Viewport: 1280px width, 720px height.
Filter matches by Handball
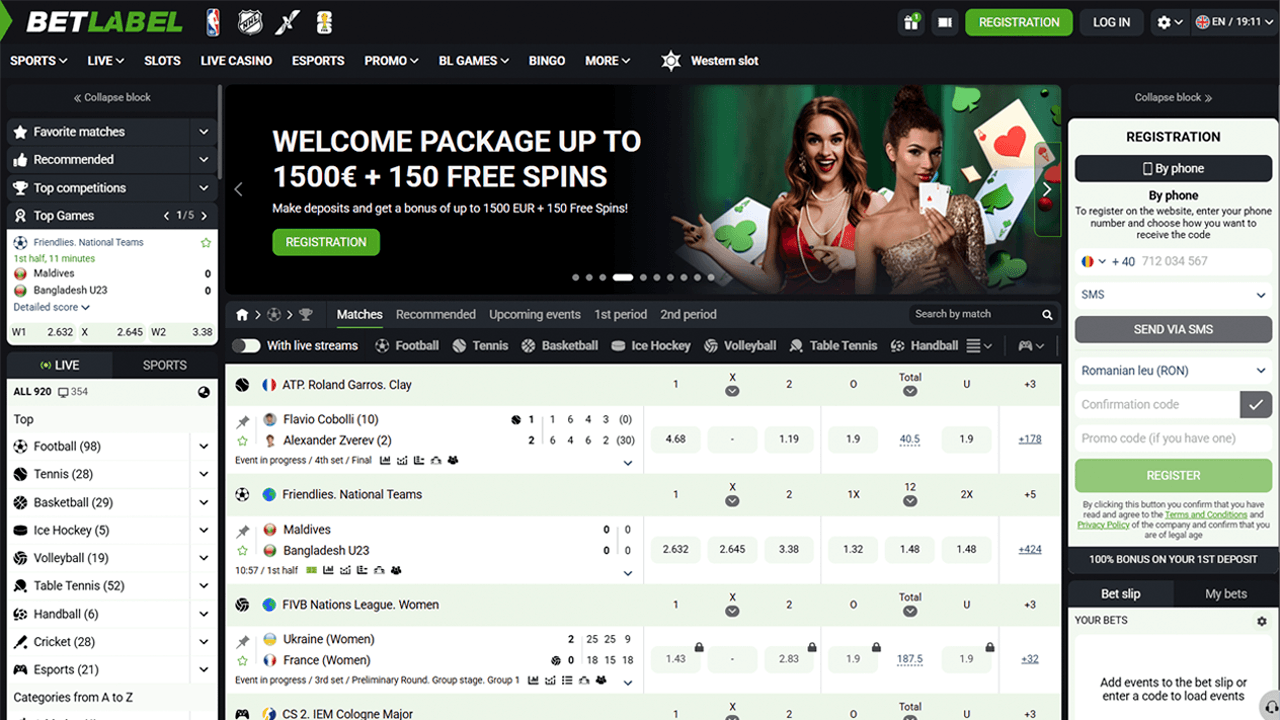click(x=925, y=346)
